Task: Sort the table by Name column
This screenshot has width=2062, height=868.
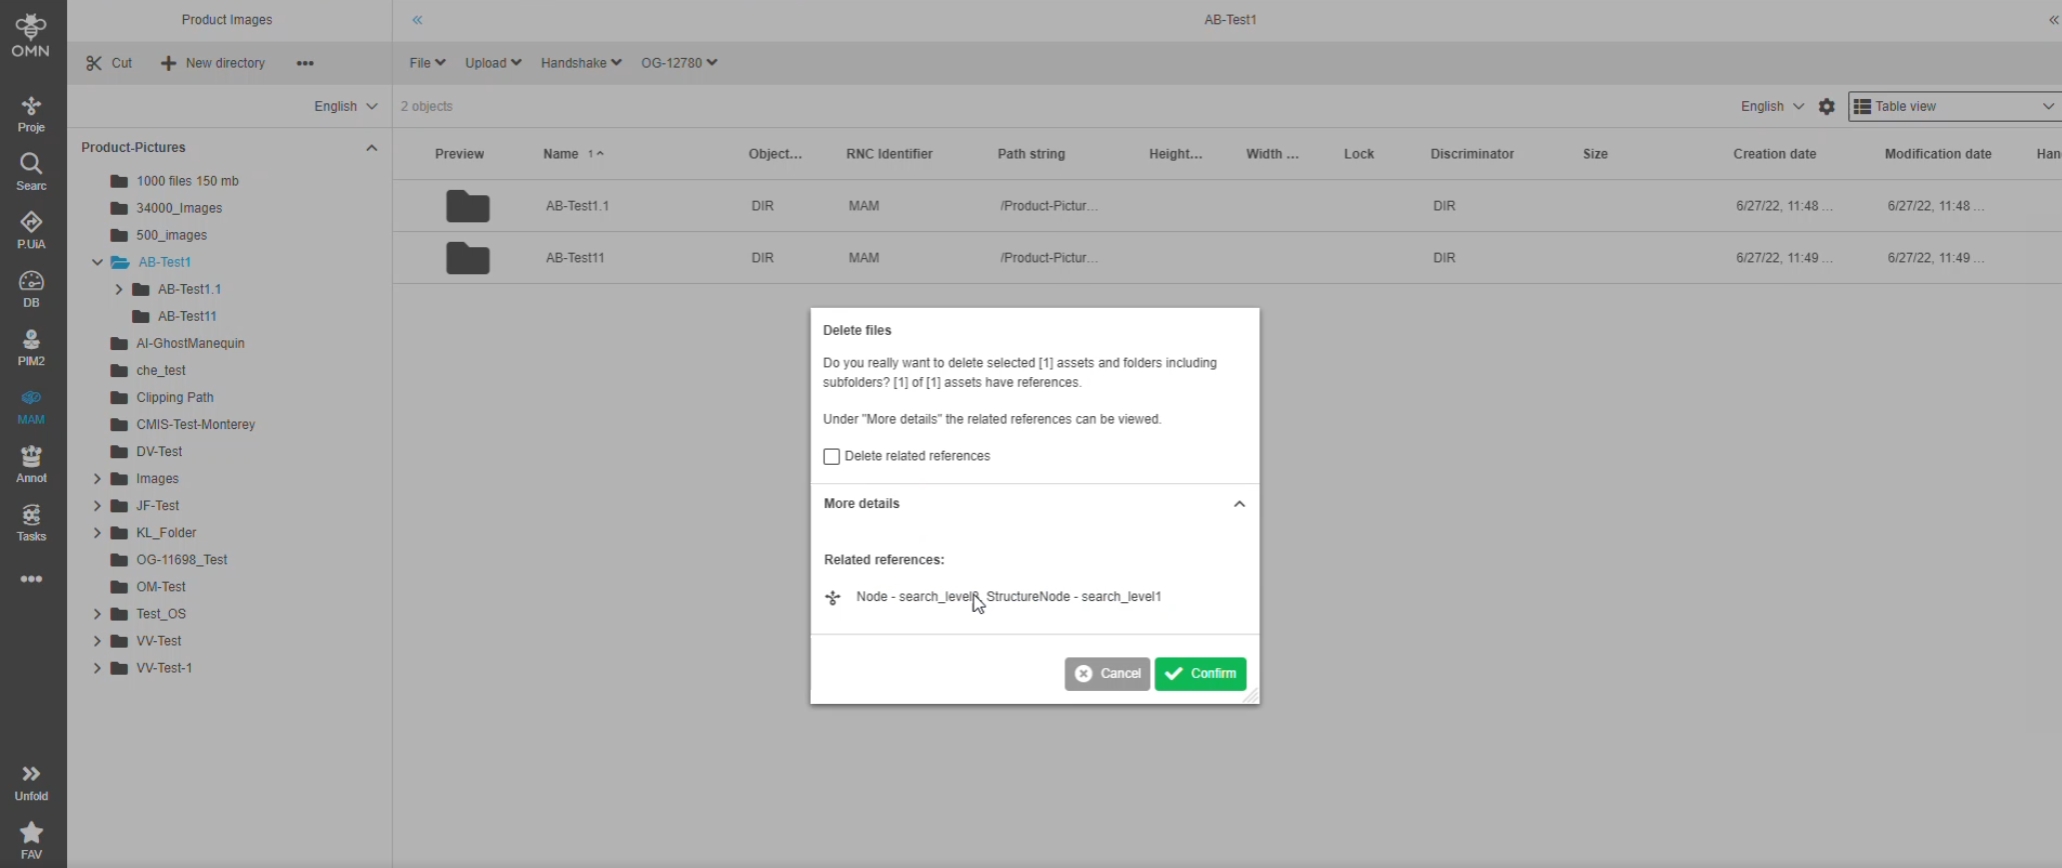Action: (x=561, y=154)
